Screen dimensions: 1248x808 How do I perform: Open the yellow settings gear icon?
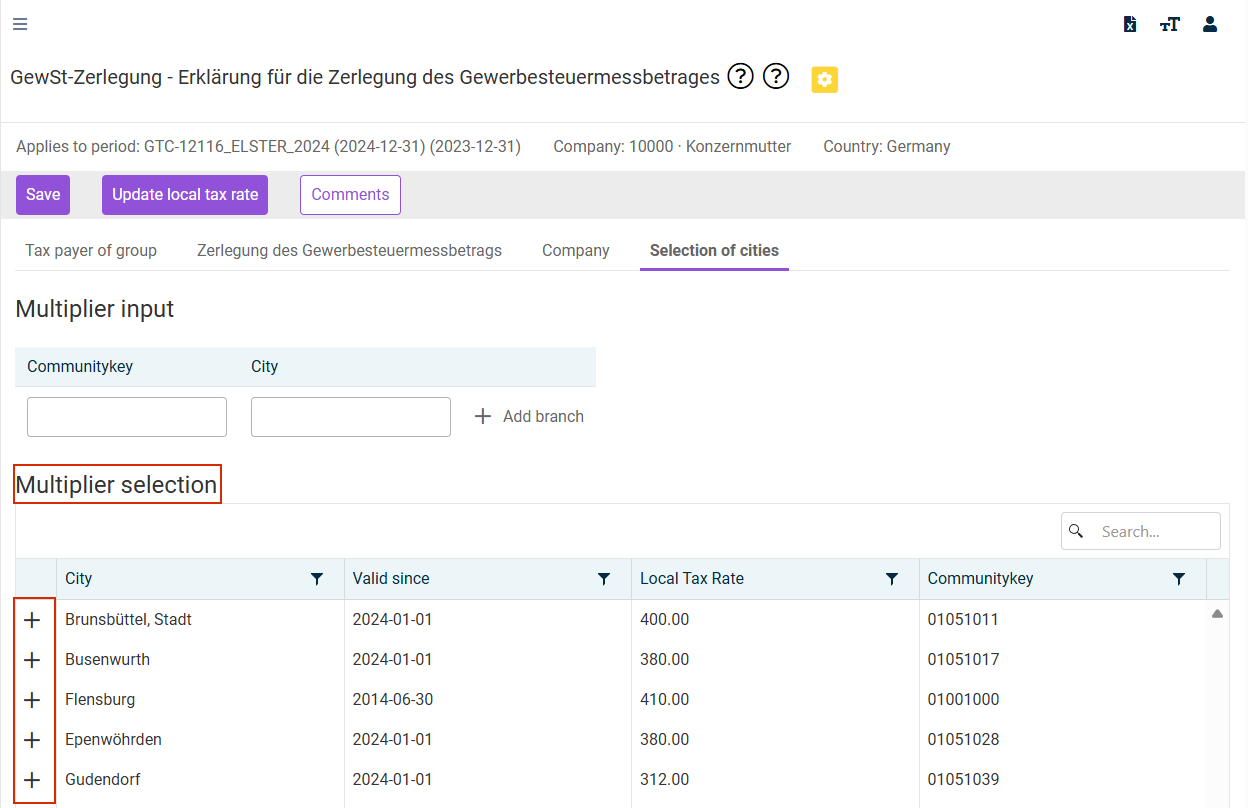click(824, 80)
